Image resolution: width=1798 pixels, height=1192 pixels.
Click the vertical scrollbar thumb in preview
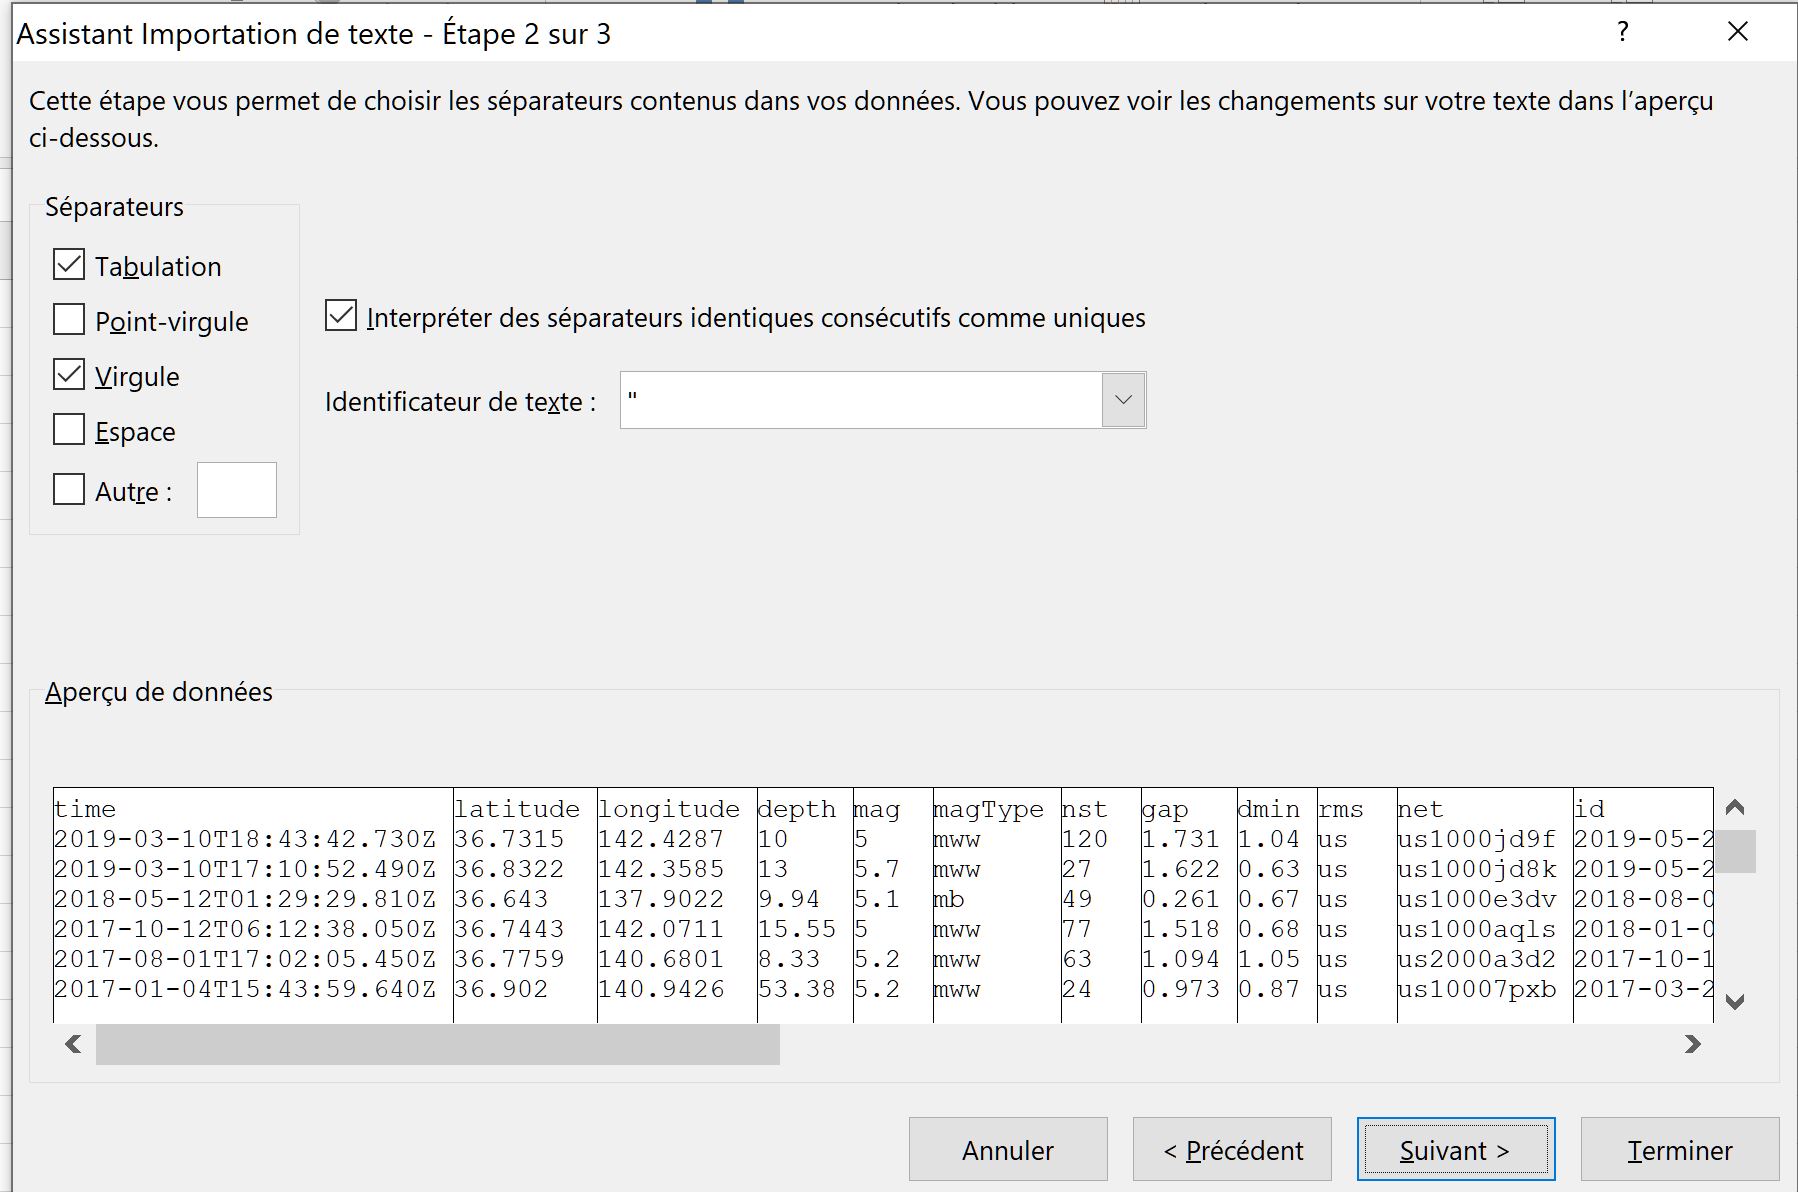tap(1735, 851)
